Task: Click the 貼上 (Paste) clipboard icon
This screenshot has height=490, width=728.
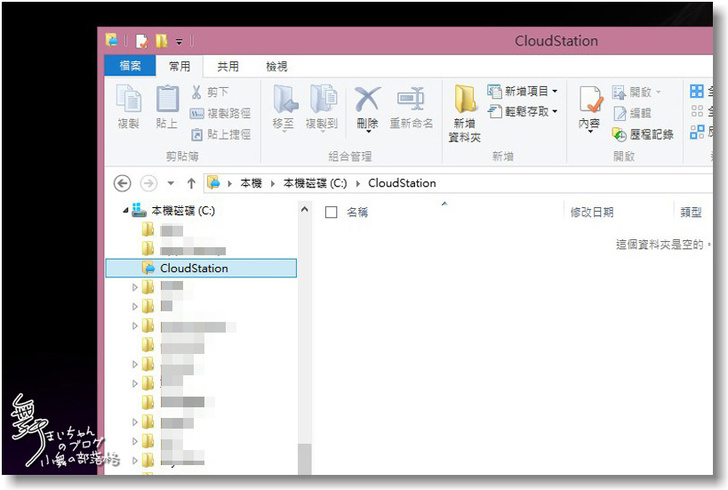Action: (167, 100)
